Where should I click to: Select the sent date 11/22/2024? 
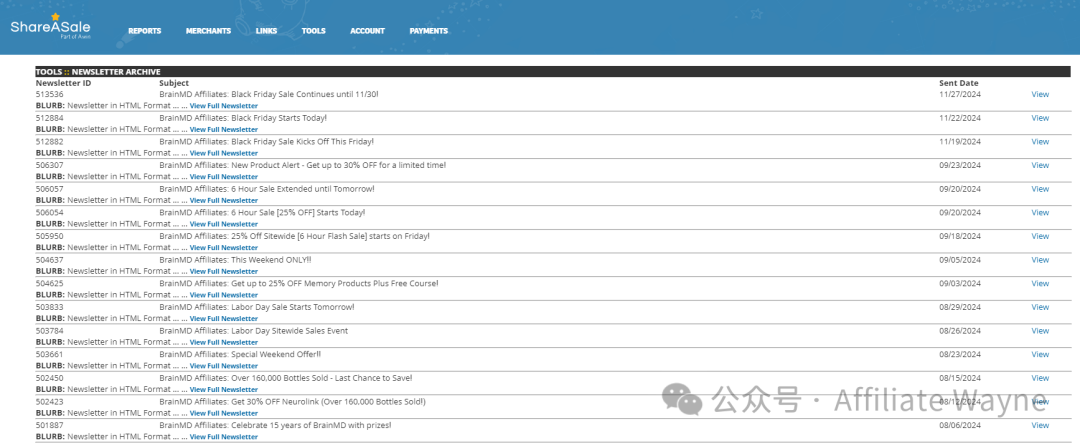click(x=959, y=118)
